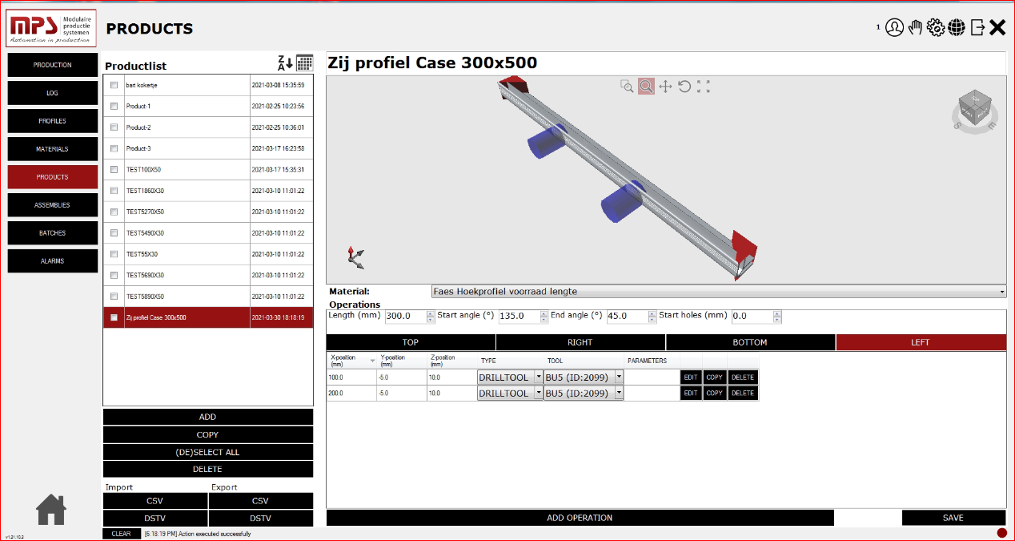Open the first row's DRILLTOOL type dropdown
The width and height of the screenshot is (1016, 541).
point(539,377)
